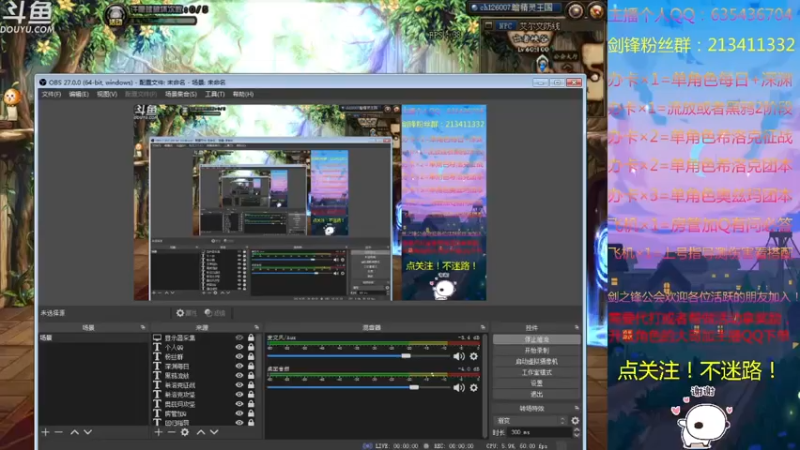The width and height of the screenshot is (800, 450).
Task: Hide the 个人QQ text source
Action: pos(239,347)
